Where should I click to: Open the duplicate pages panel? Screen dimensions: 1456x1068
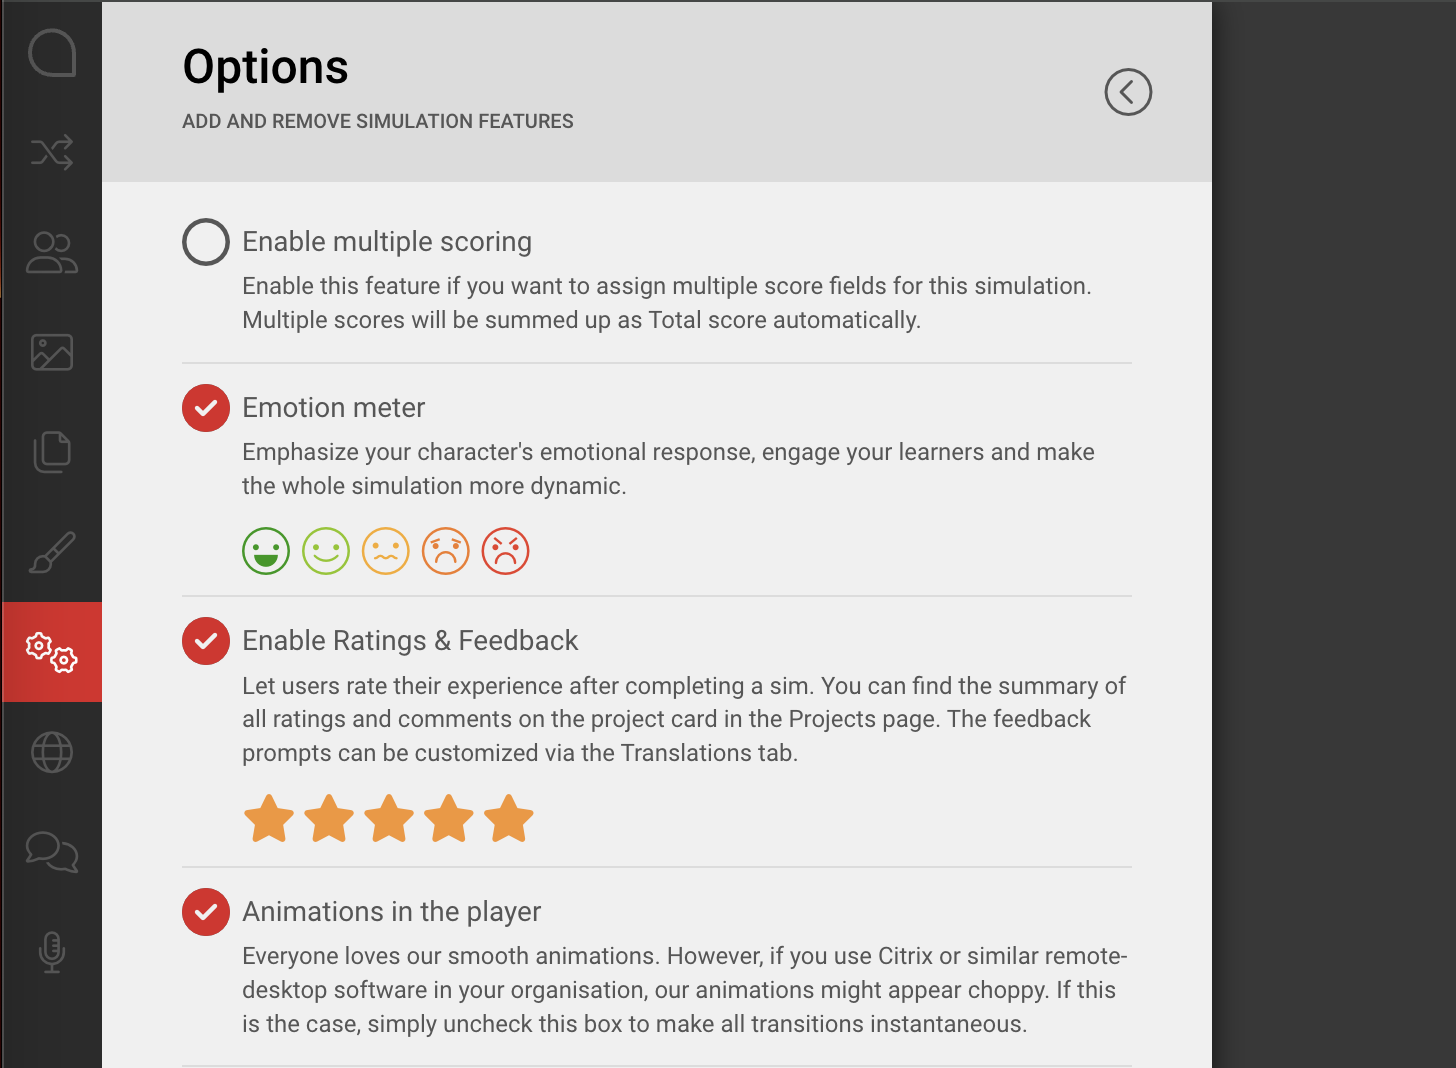[51, 452]
